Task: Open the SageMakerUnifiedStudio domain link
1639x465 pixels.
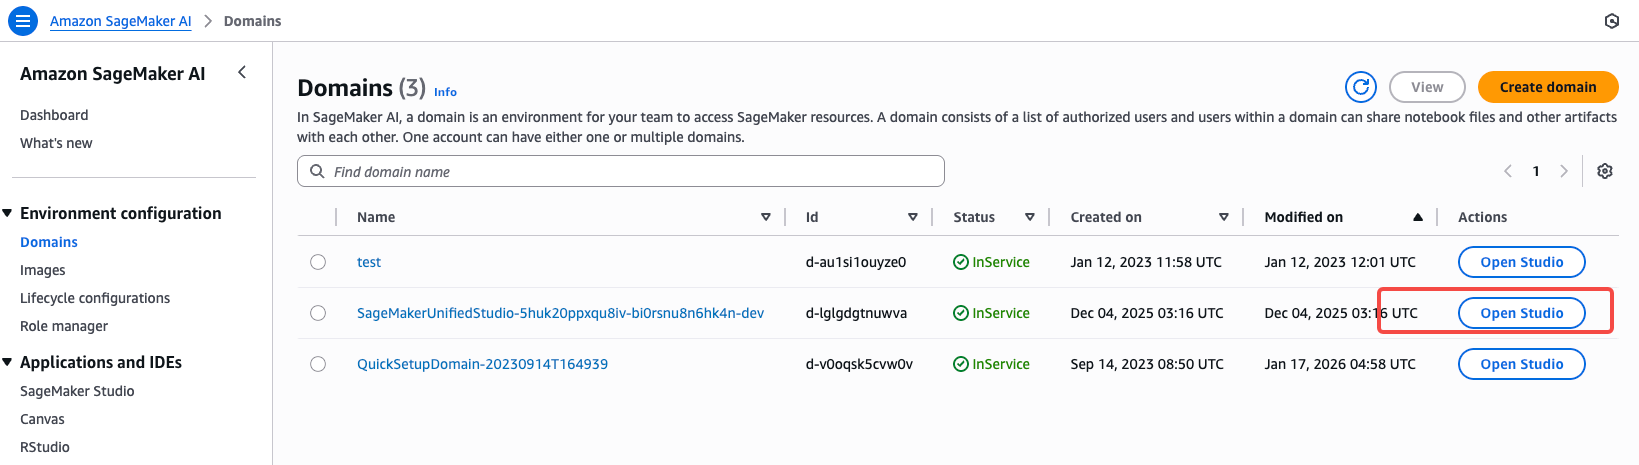Action: click(x=560, y=313)
